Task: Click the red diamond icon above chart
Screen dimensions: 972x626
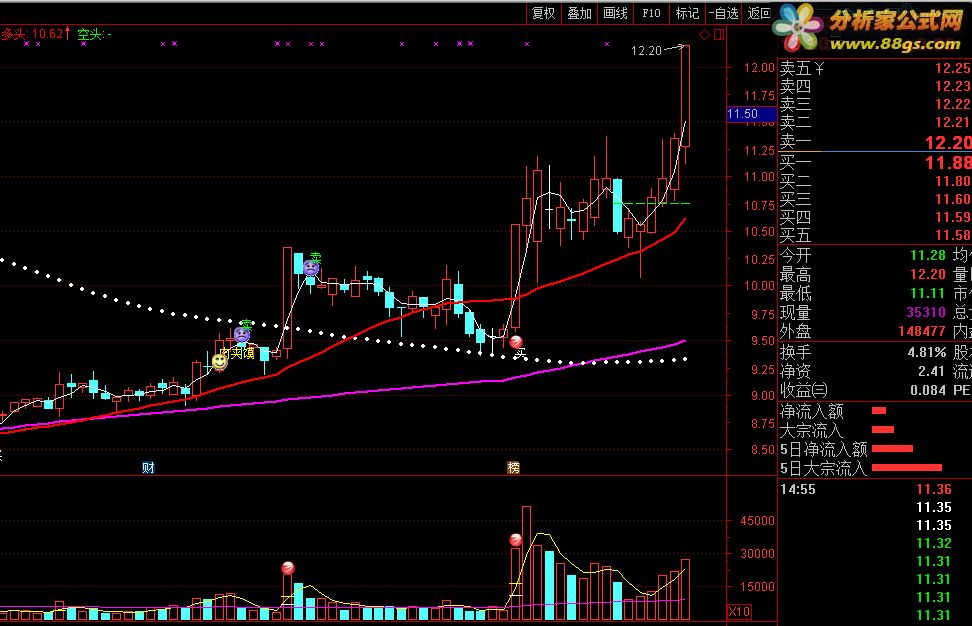Action: pyautogui.click(x=705, y=35)
